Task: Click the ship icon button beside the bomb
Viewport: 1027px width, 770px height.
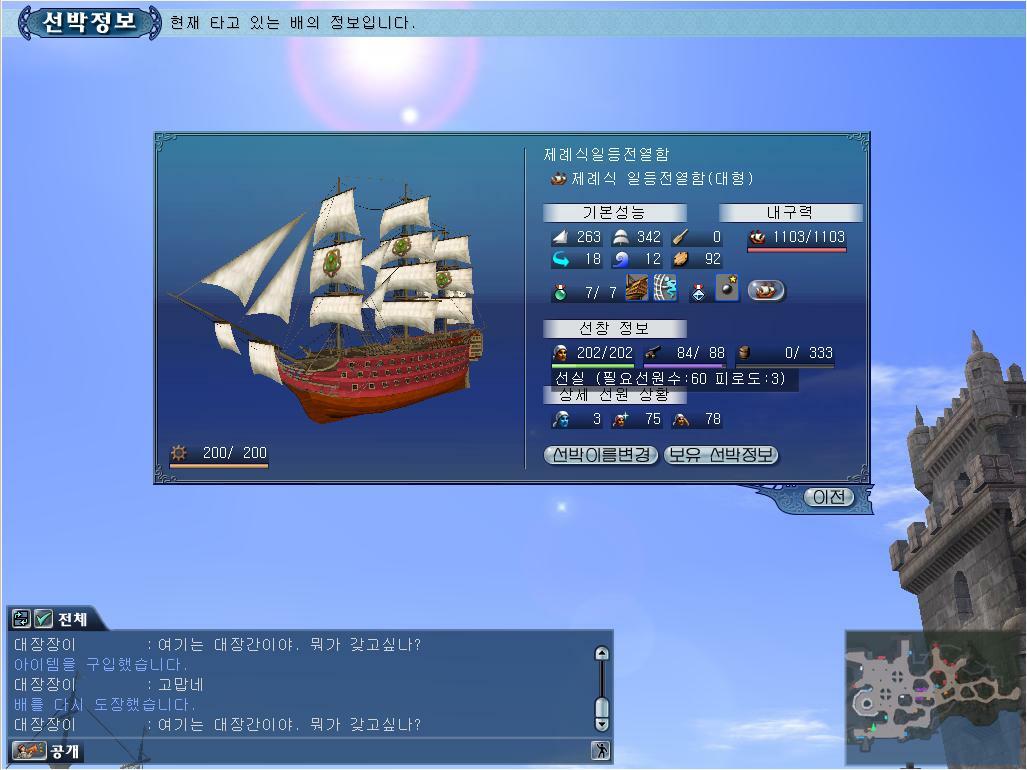Action: tap(766, 290)
